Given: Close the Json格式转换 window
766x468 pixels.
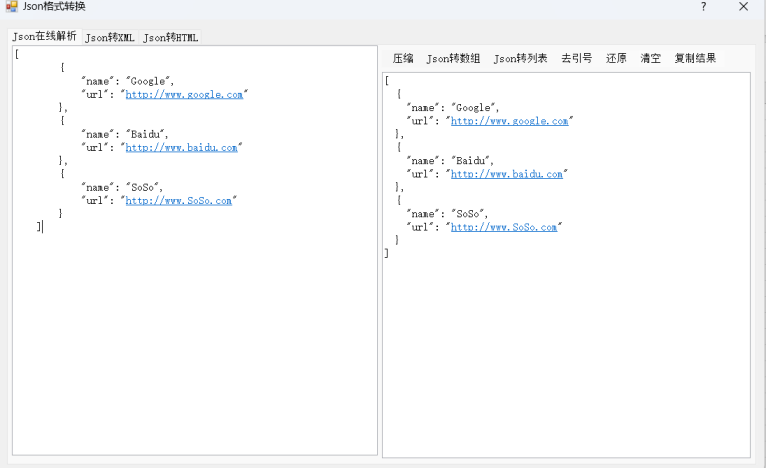Looking at the screenshot, I should coord(744,6).
